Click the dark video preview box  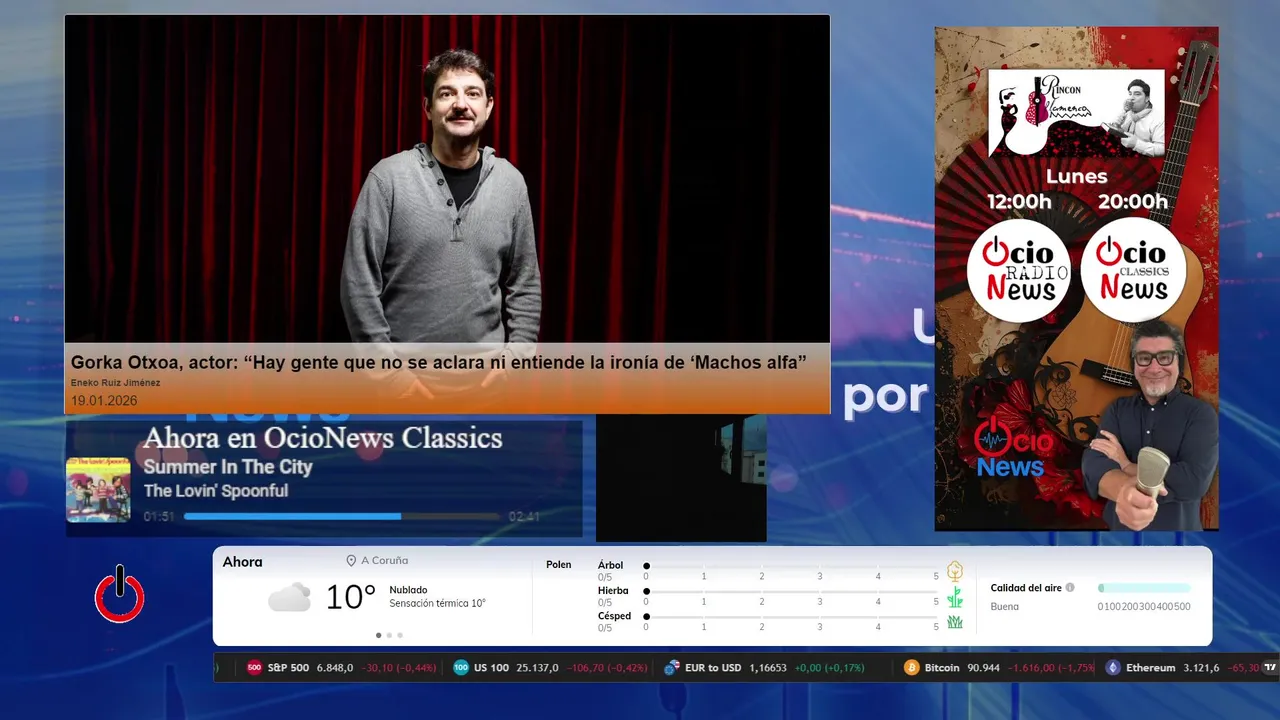[681, 478]
